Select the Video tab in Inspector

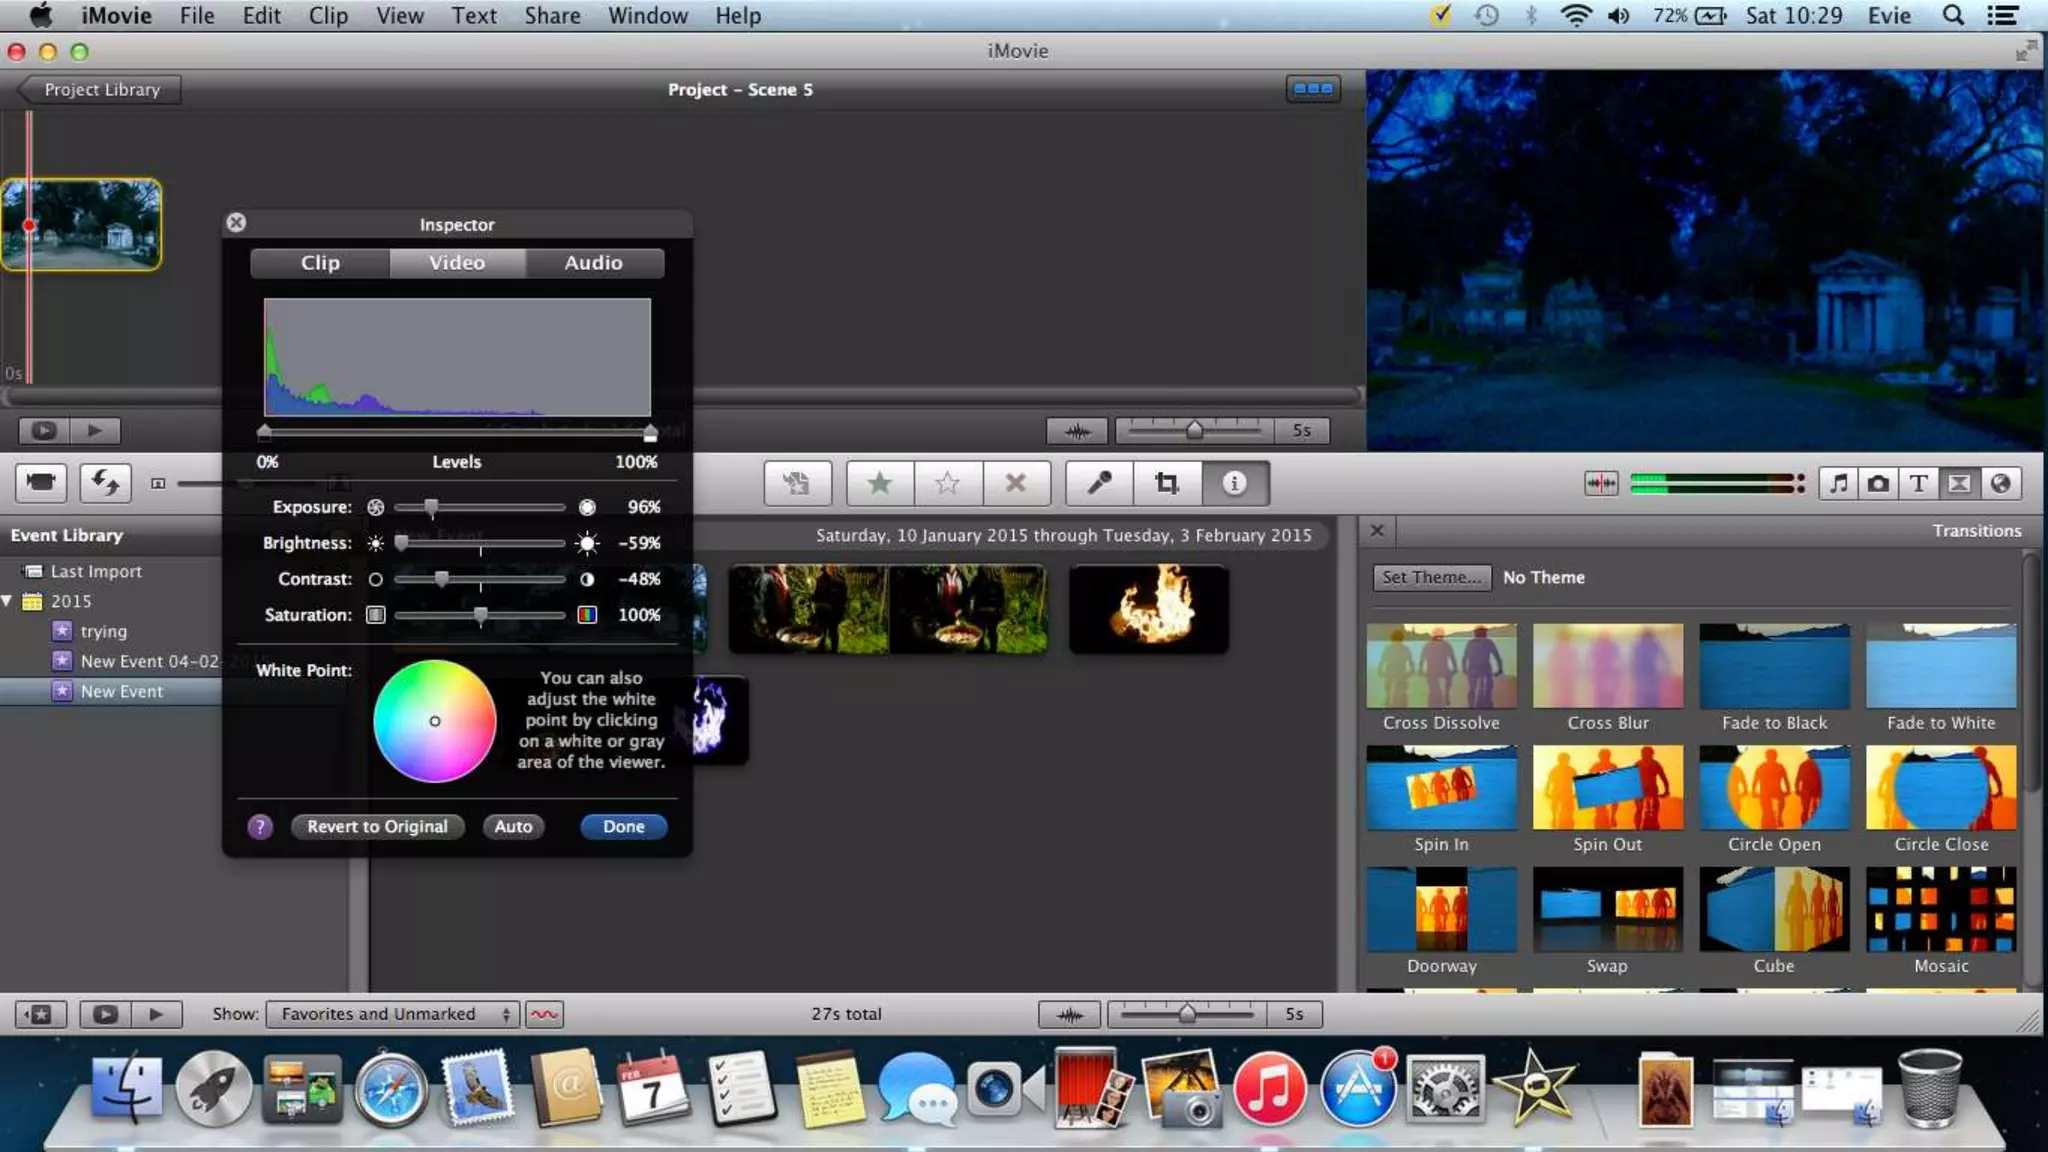[457, 263]
